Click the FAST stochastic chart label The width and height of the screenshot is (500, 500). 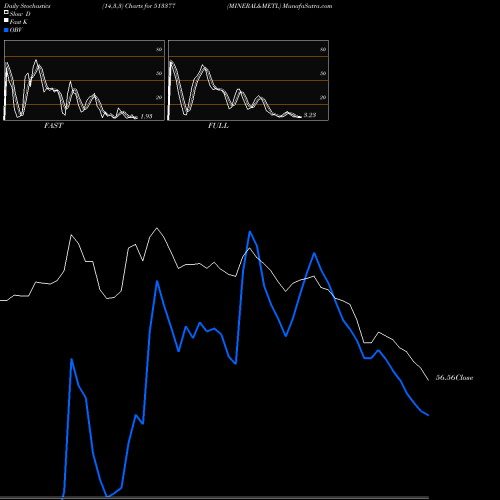point(53,126)
